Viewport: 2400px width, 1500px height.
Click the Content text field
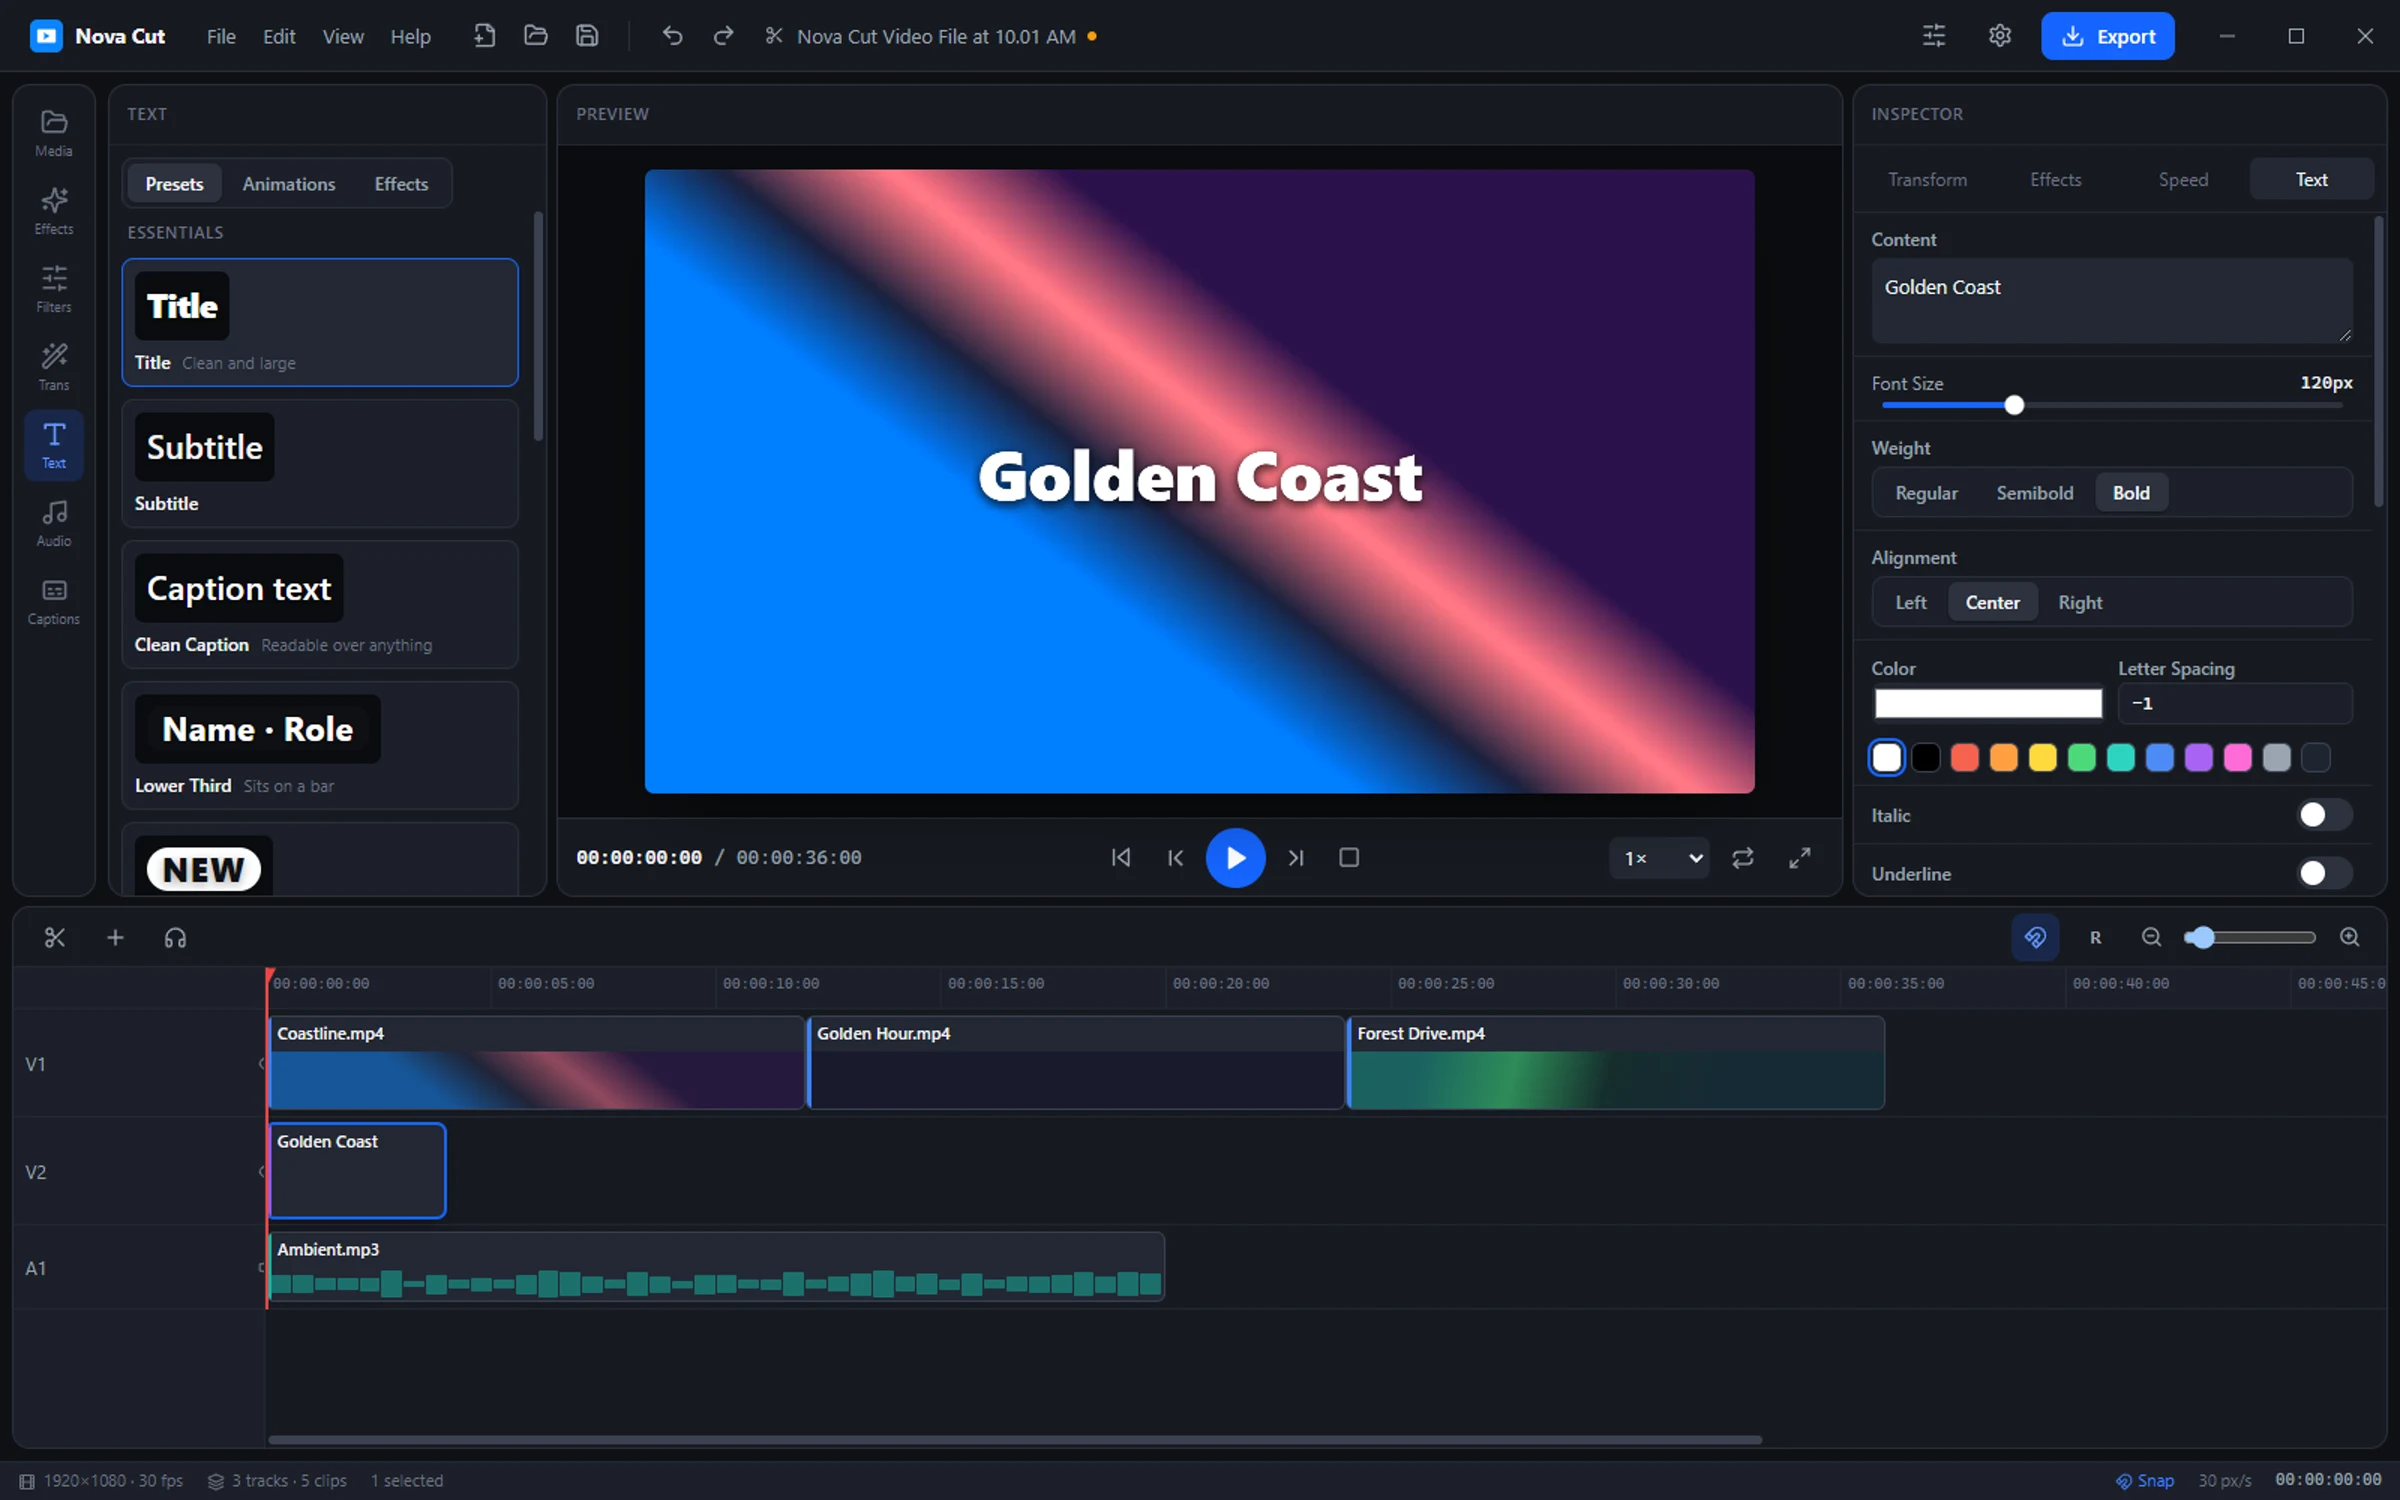pyautogui.click(x=2112, y=301)
